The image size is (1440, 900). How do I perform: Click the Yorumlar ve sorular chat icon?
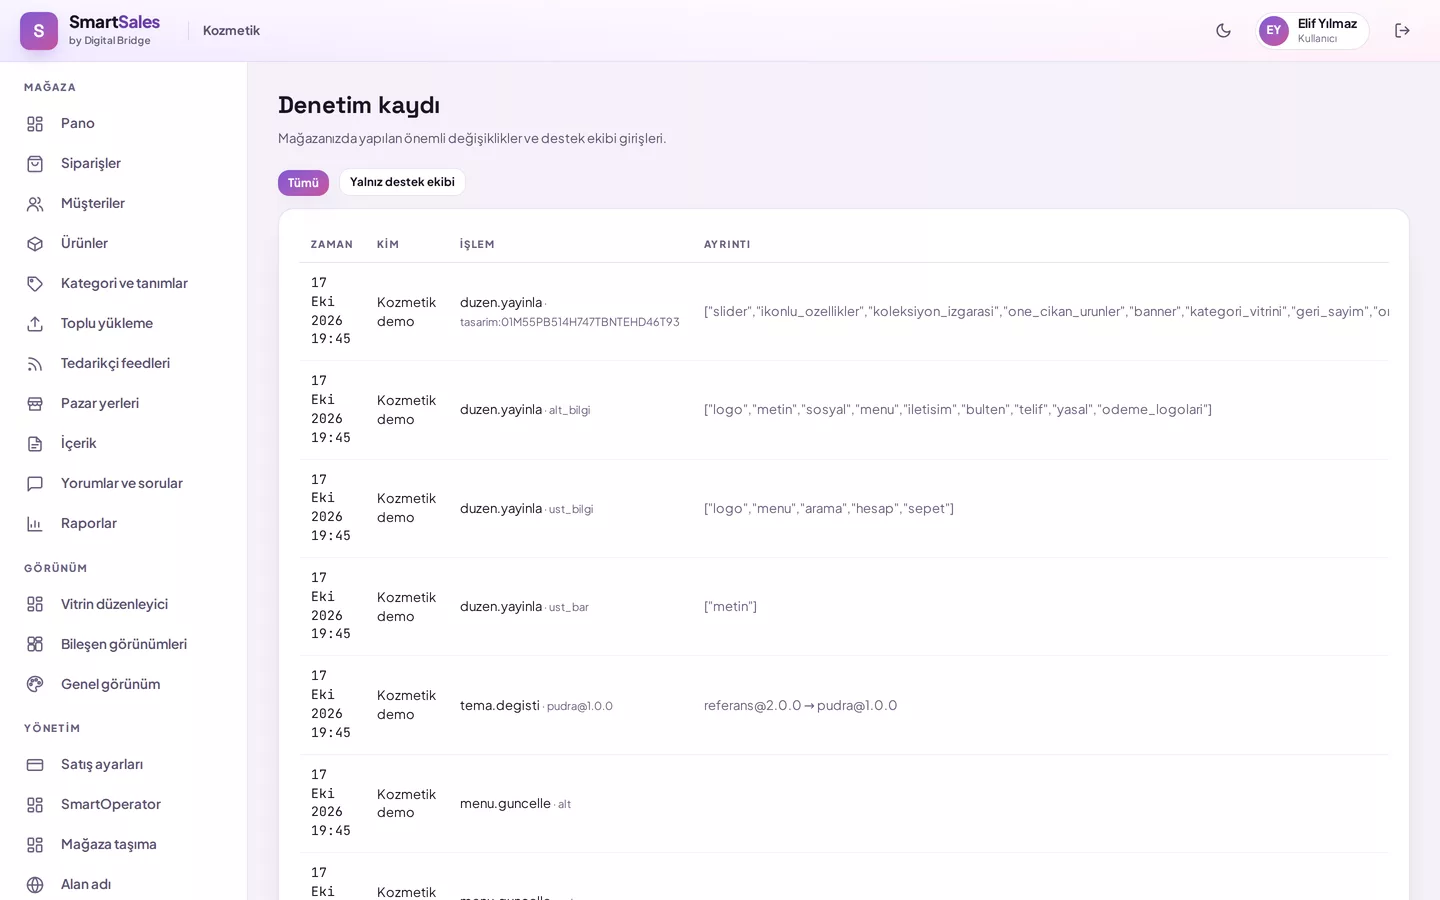[x=35, y=484]
